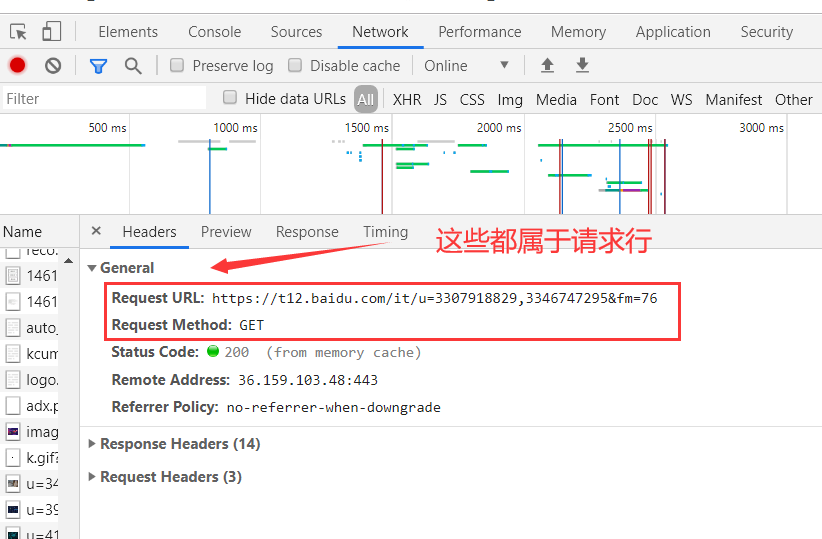Click the no-referrer-when-downgrade policy value

tap(333, 407)
